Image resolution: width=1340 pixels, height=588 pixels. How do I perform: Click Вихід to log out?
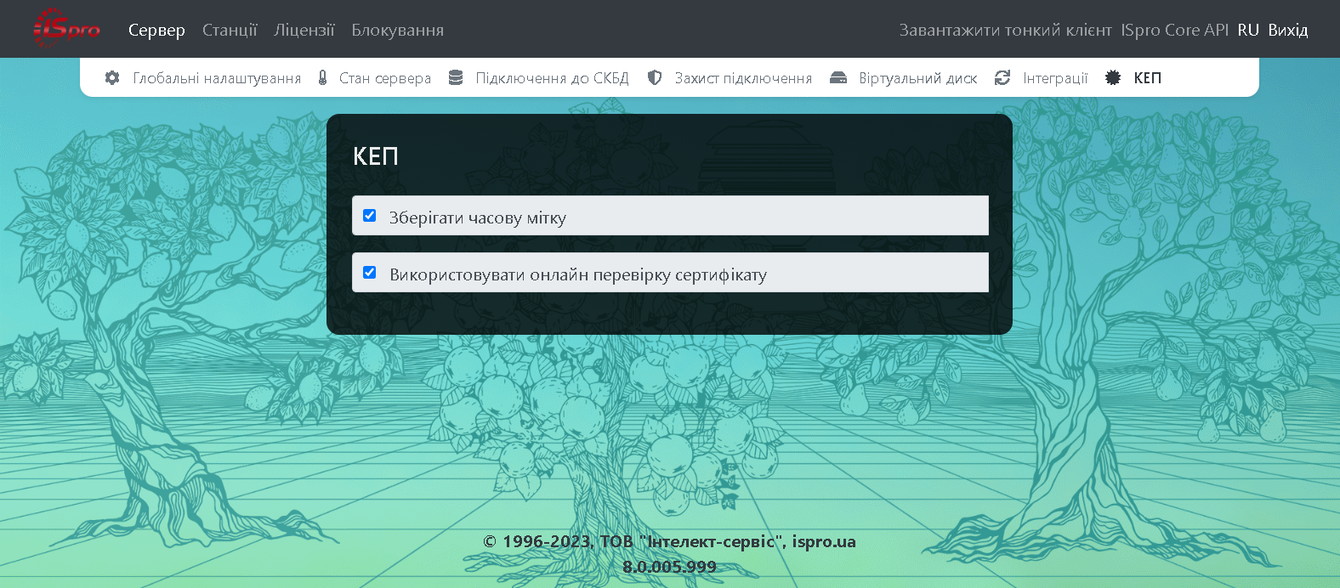pyautogui.click(x=1288, y=30)
